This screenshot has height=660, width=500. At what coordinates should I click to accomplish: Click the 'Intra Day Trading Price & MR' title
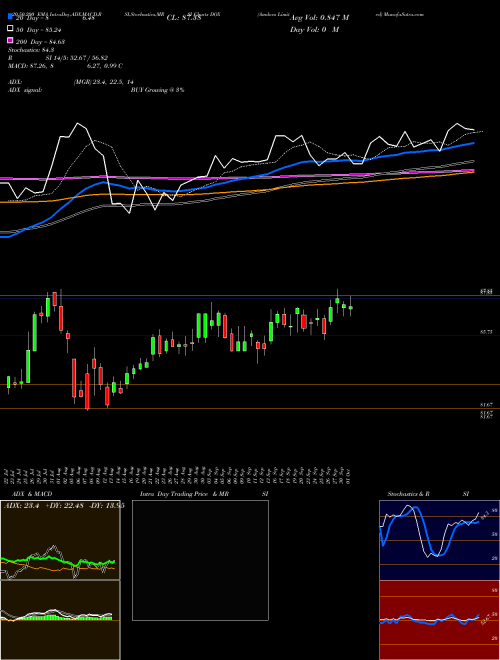click(x=184, y=494)
